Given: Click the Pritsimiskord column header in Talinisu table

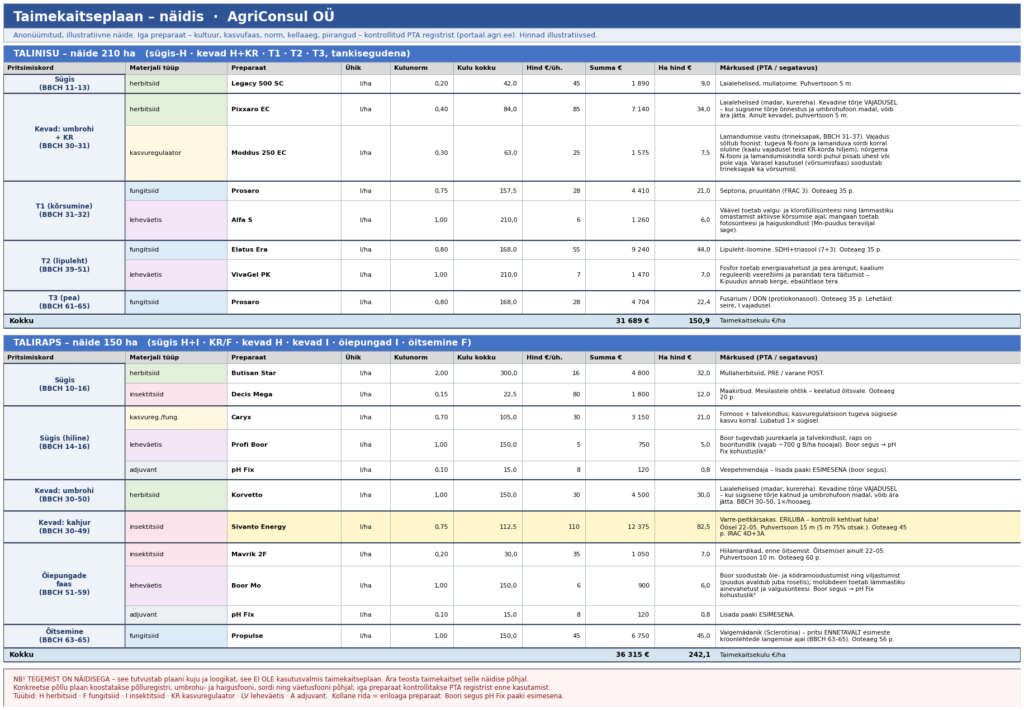Looking at the screenshot, I should tap(65, 68).
